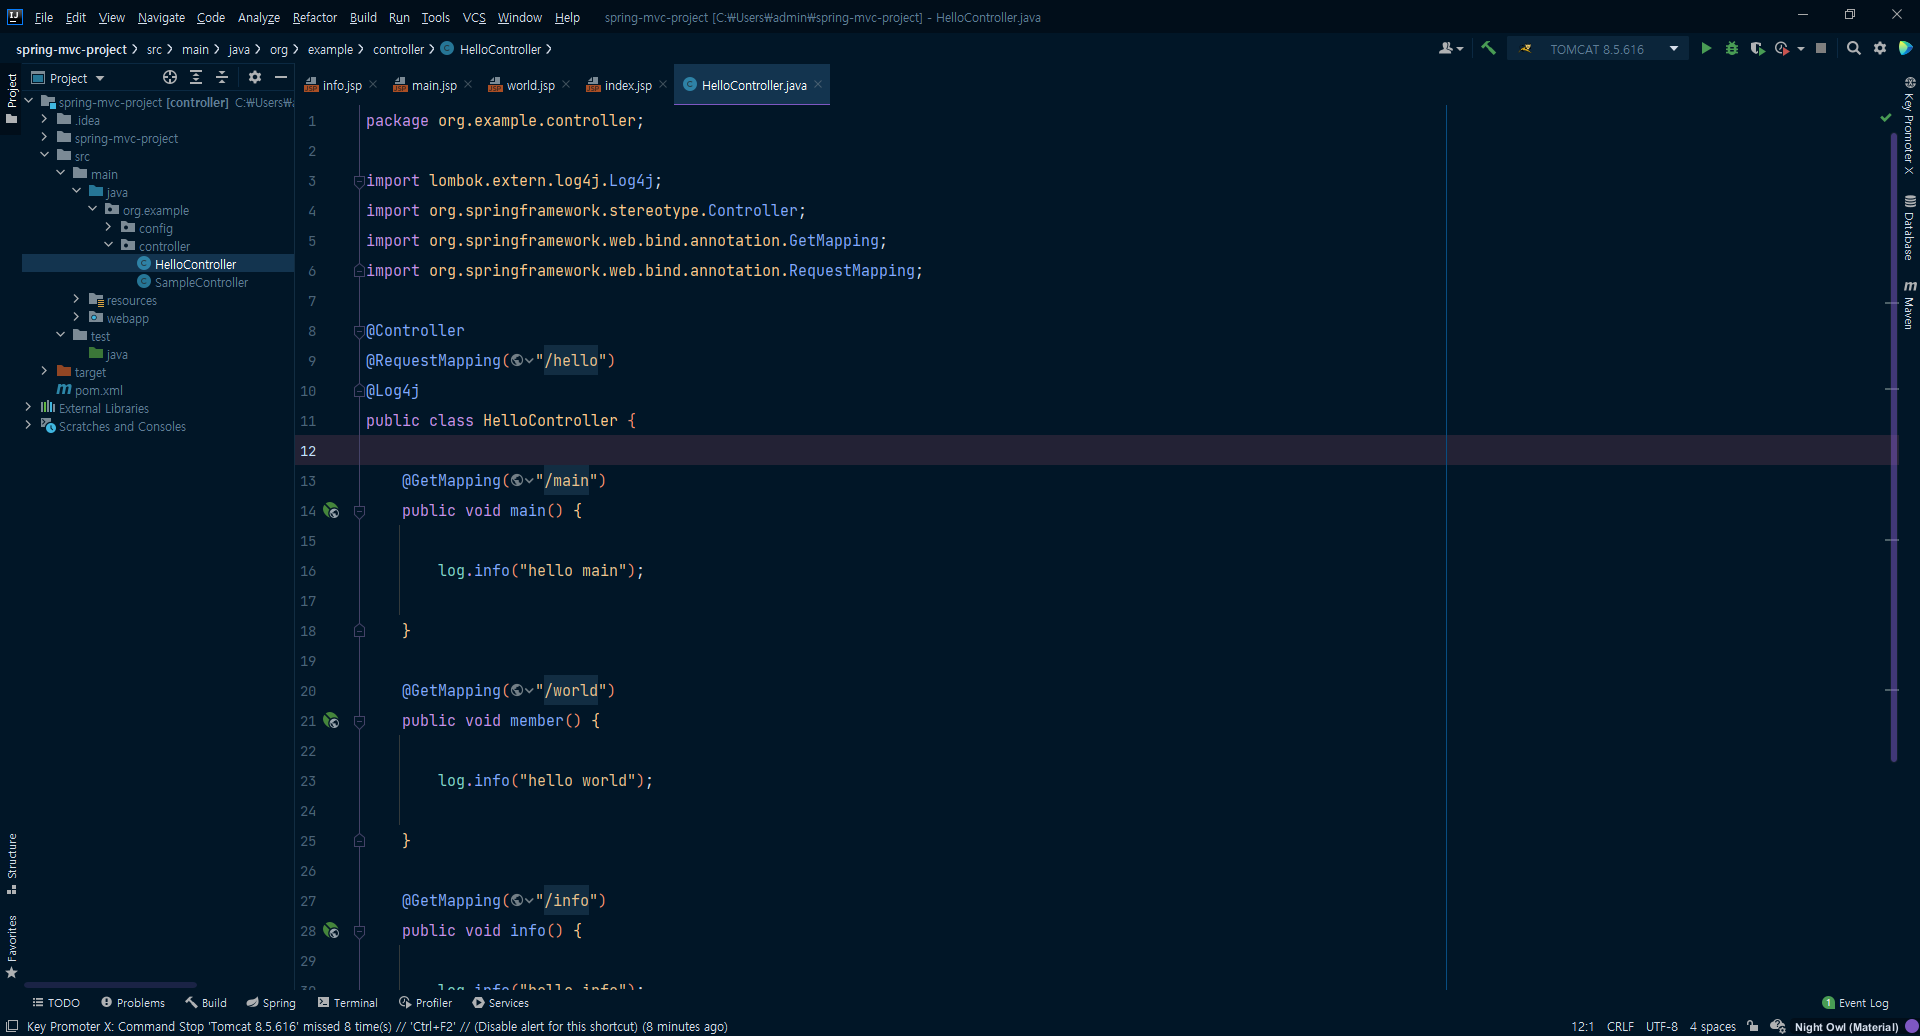Start debugging with the green bug icon

tap(1732, 48)
